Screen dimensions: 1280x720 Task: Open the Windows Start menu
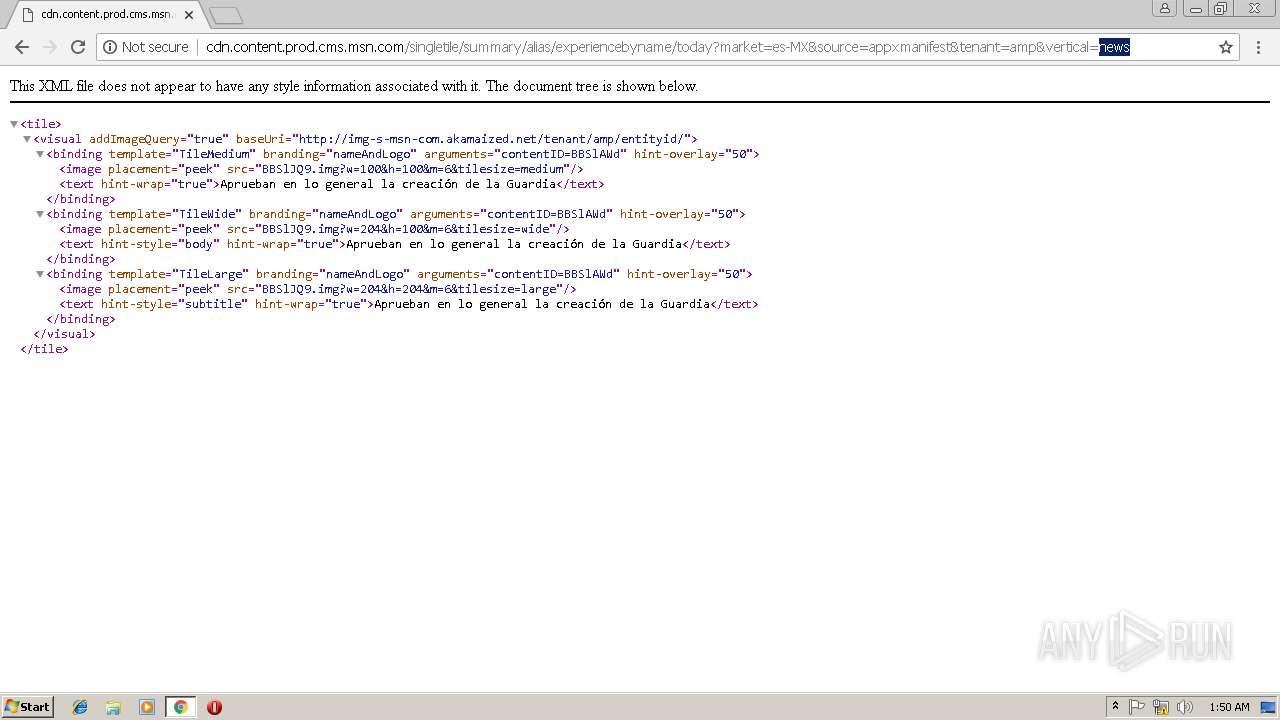coord(27,707)
